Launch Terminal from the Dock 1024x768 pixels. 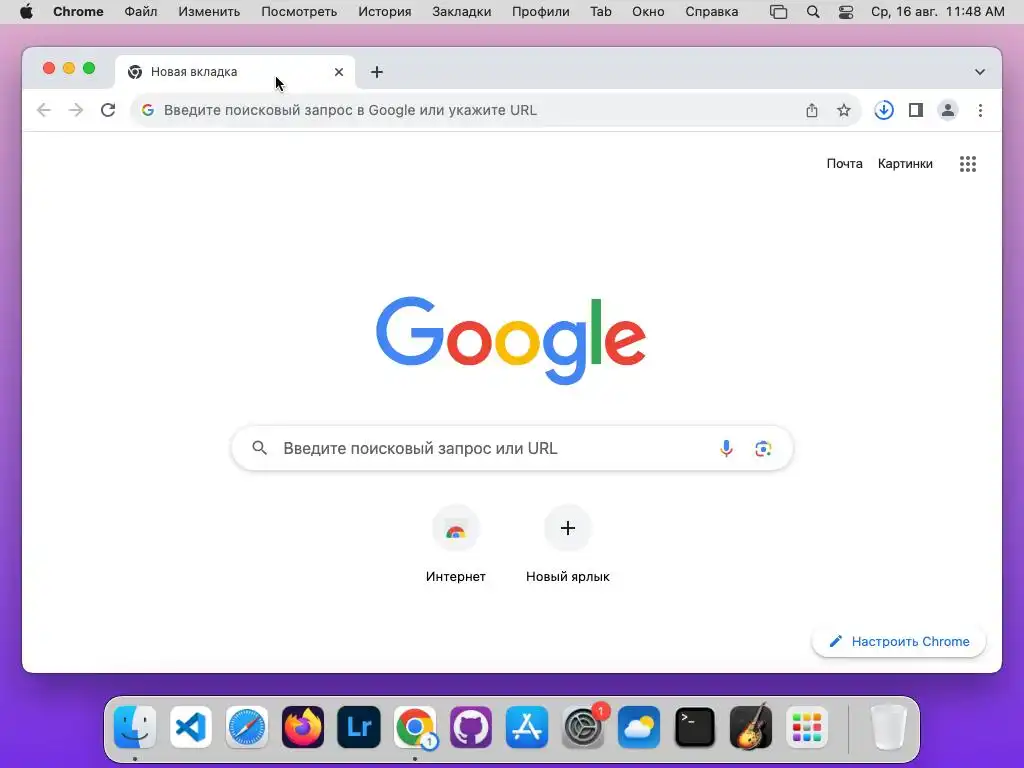point(695,727)
